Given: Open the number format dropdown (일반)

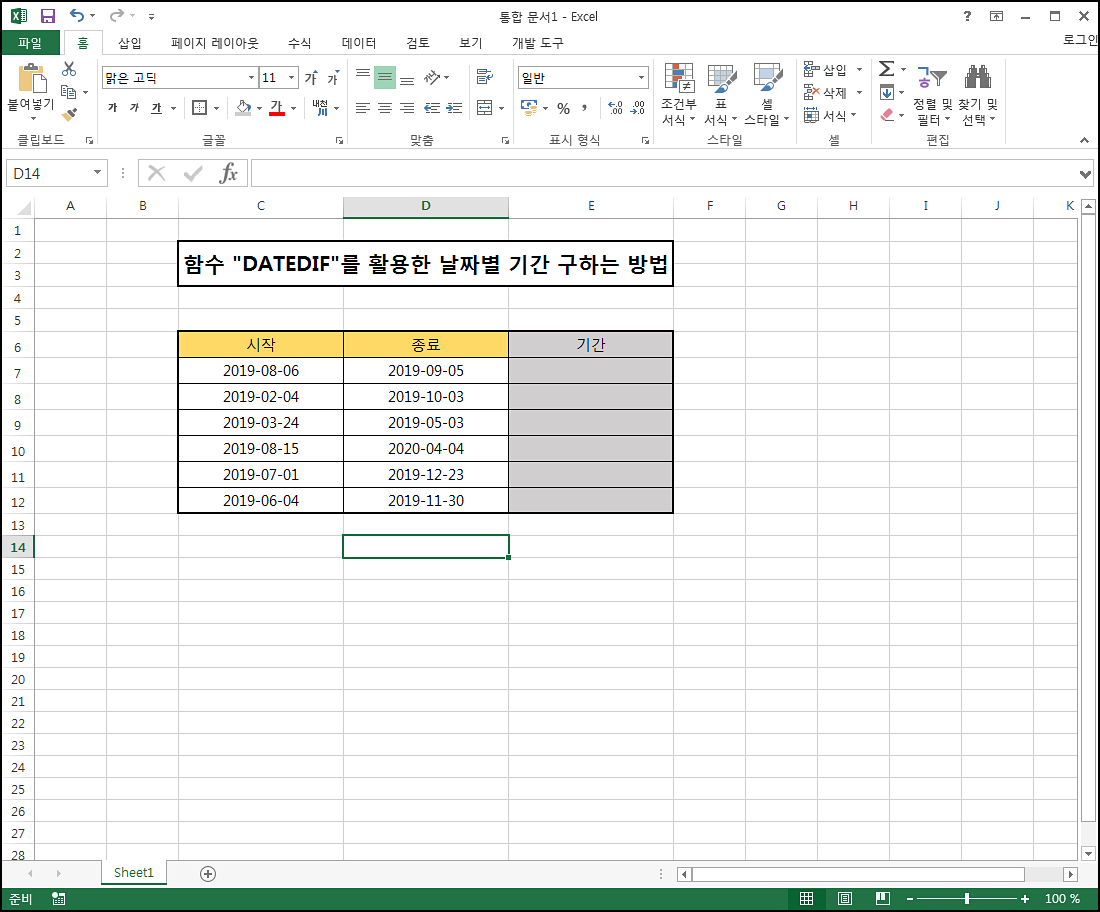Looking at the screenshot, I should pos(641,78).
